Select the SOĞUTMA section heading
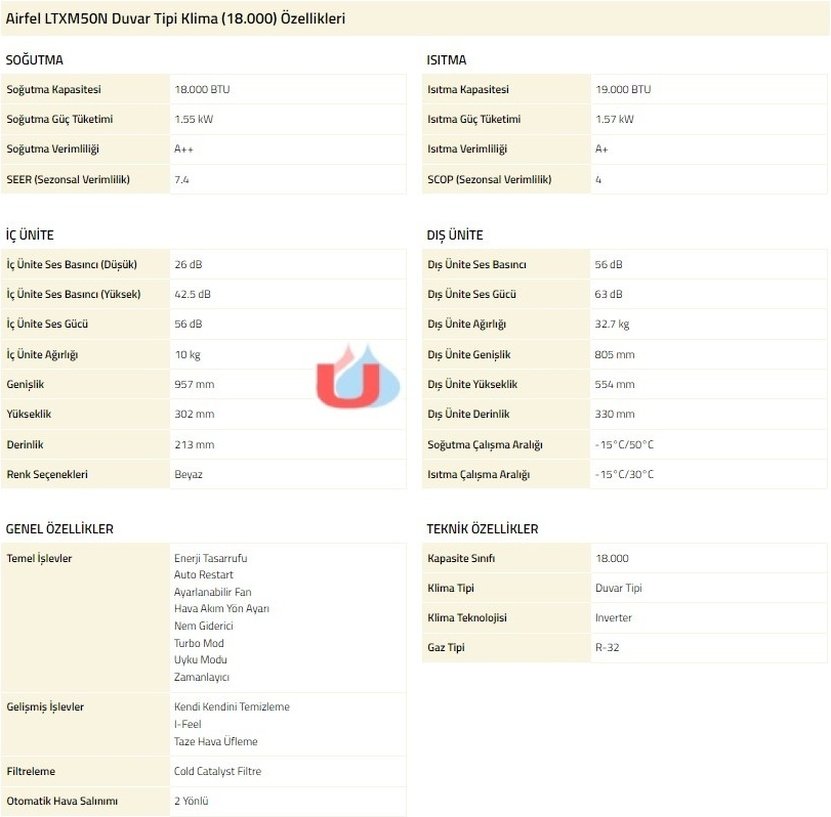The image size is (831, 817). point(34,60)
